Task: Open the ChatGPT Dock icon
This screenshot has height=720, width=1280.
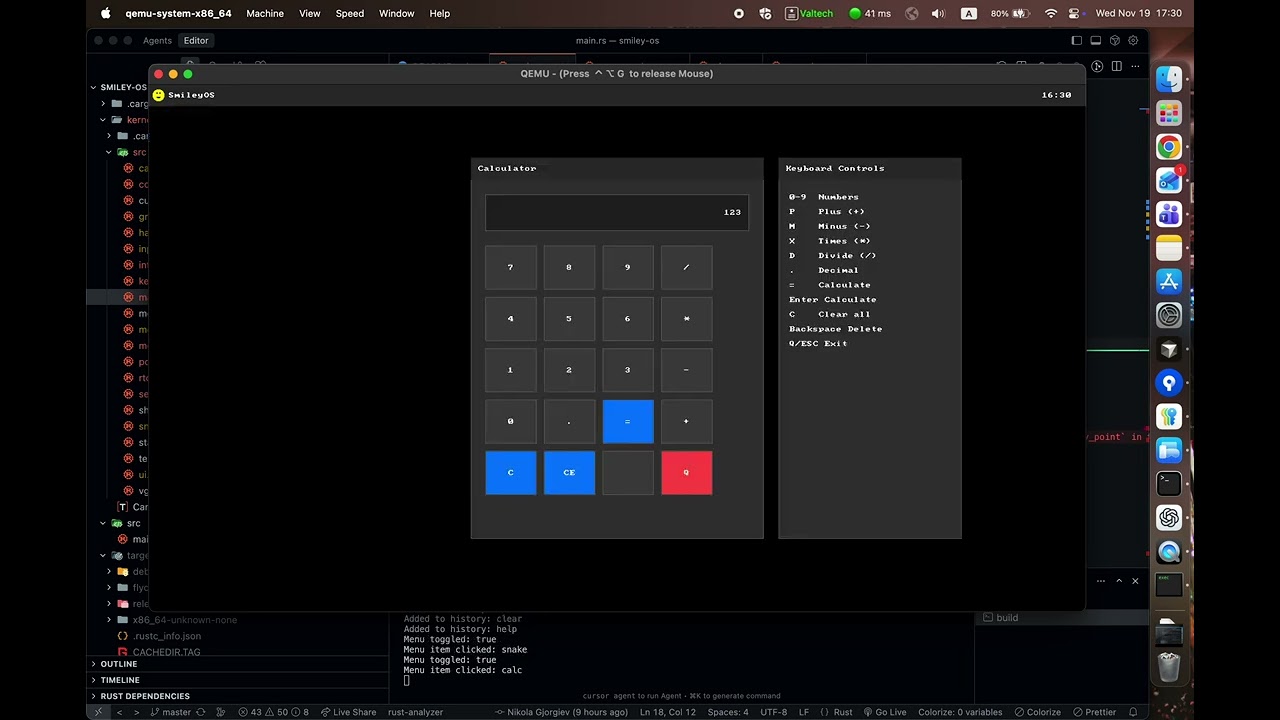Action: (1169, 518)
